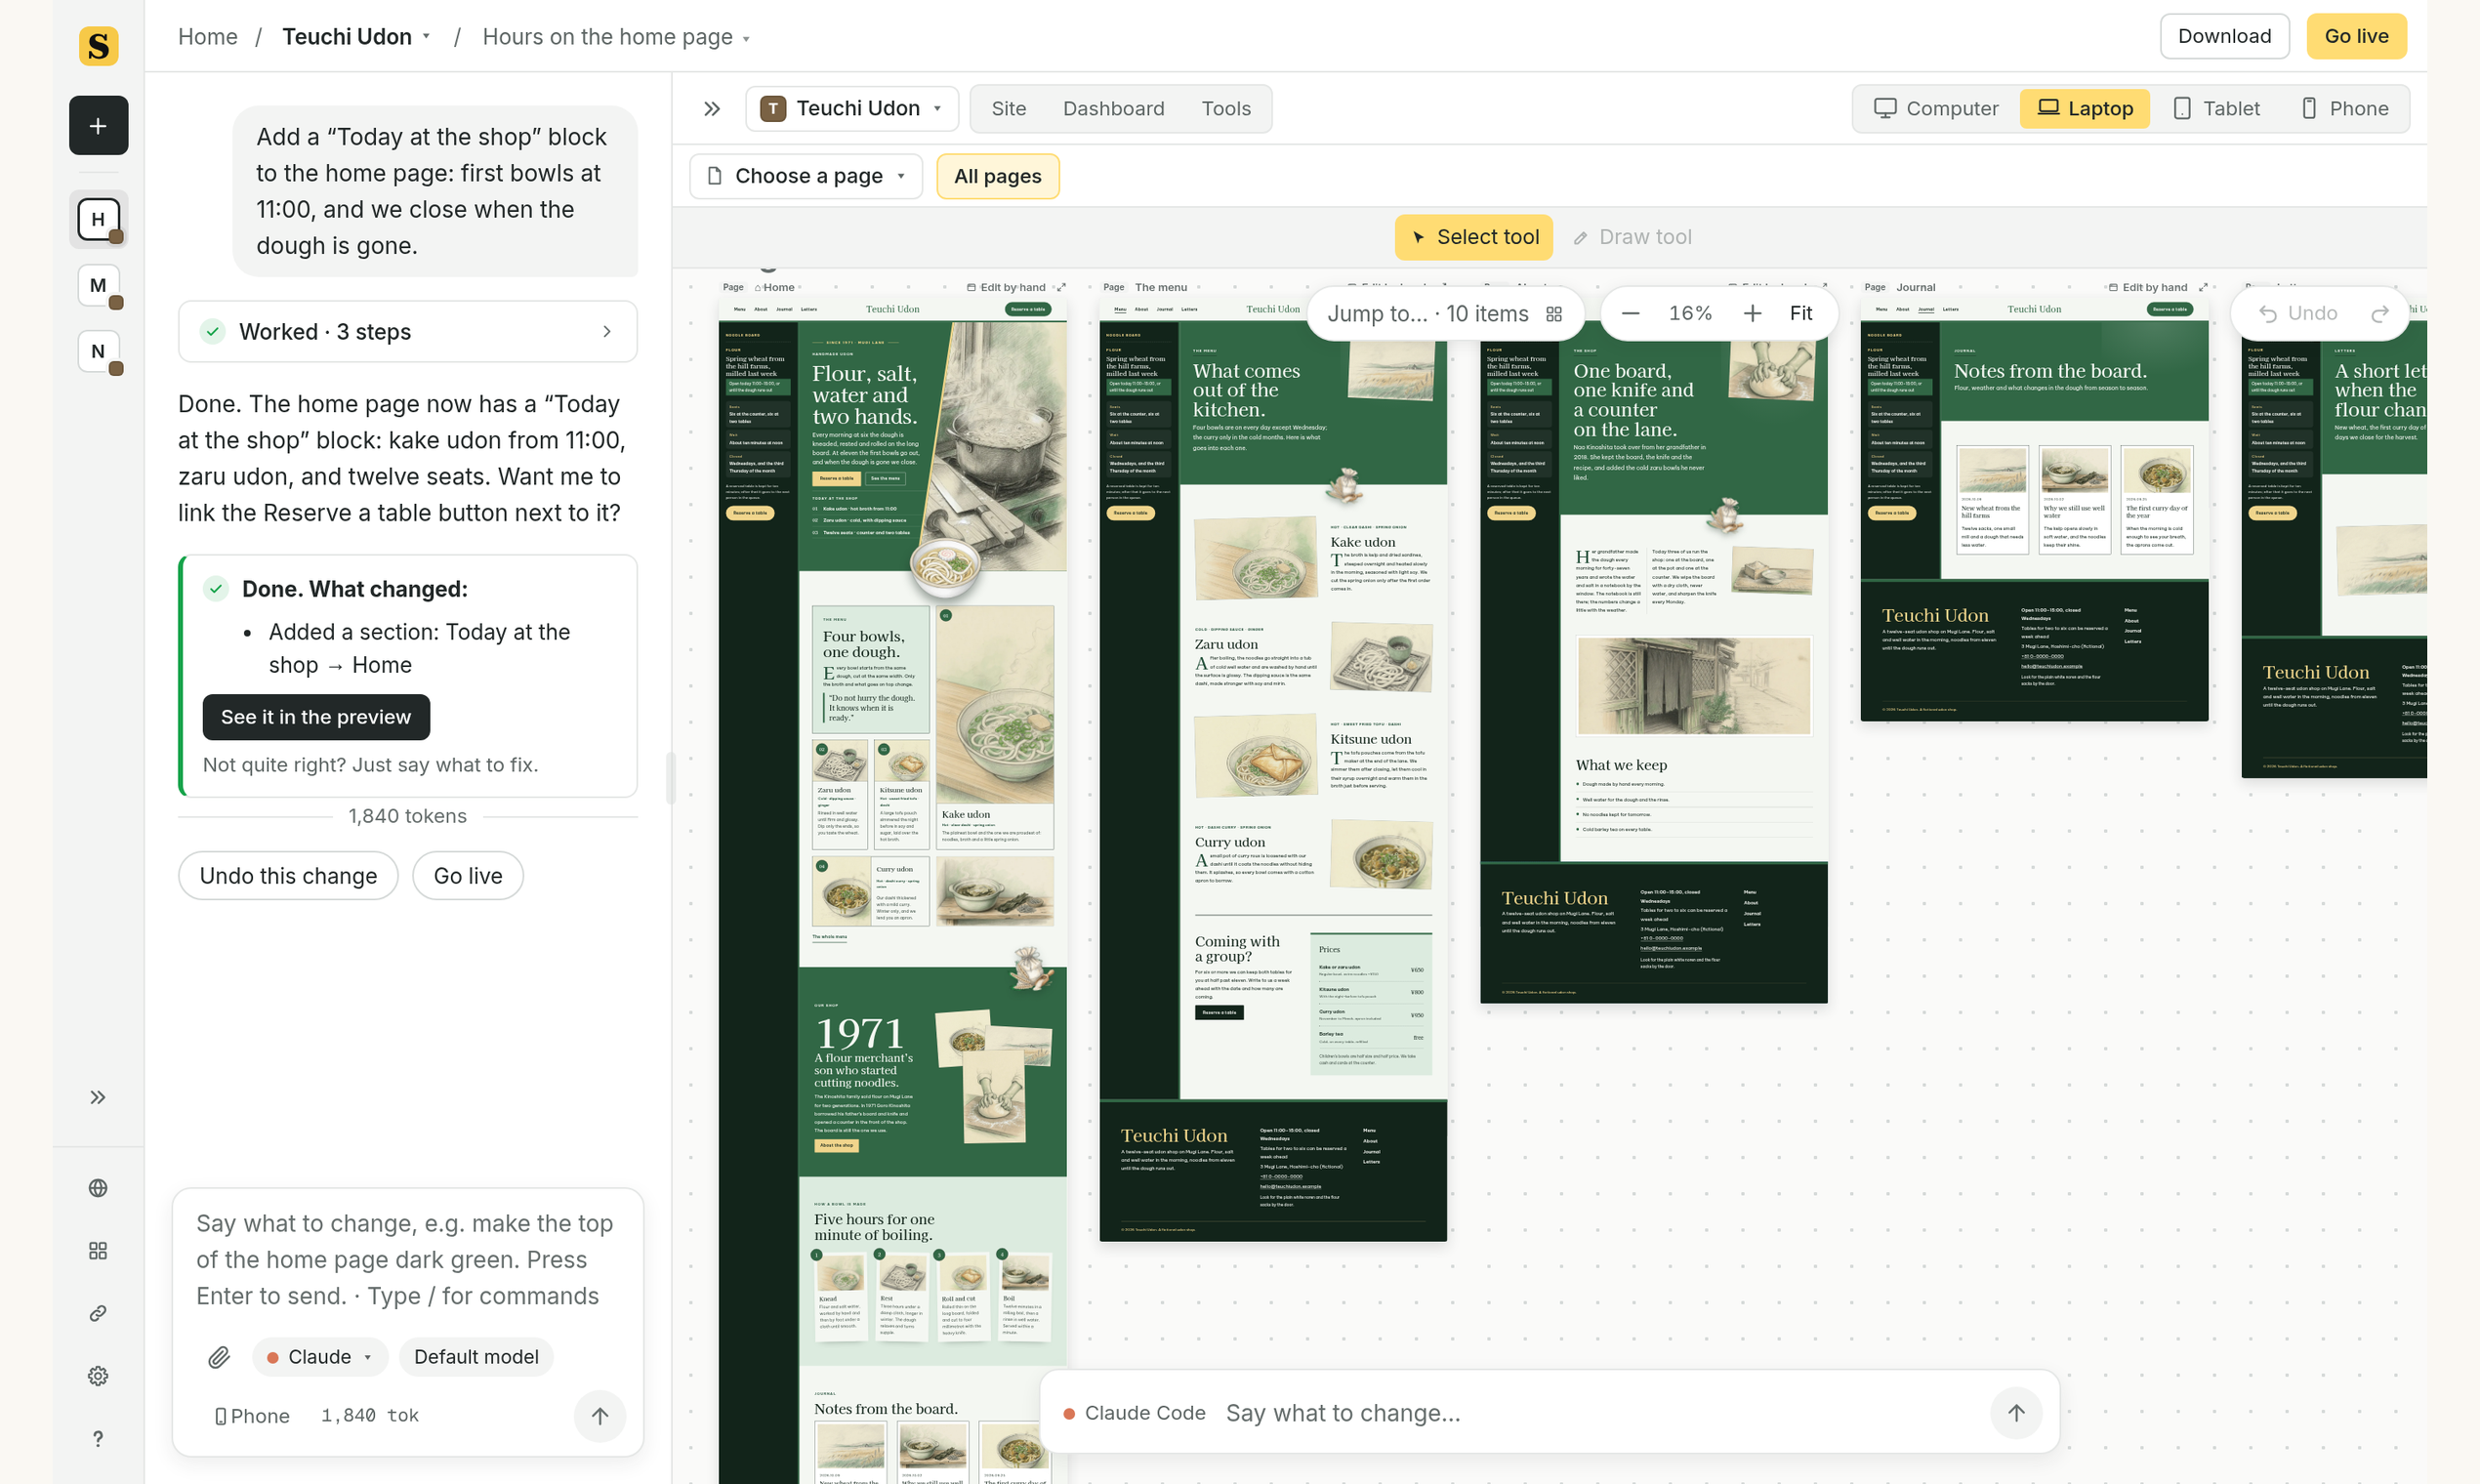2480x1484 pixels.
Task: Open the M project in sidebar
Action: tap(98, 285)
